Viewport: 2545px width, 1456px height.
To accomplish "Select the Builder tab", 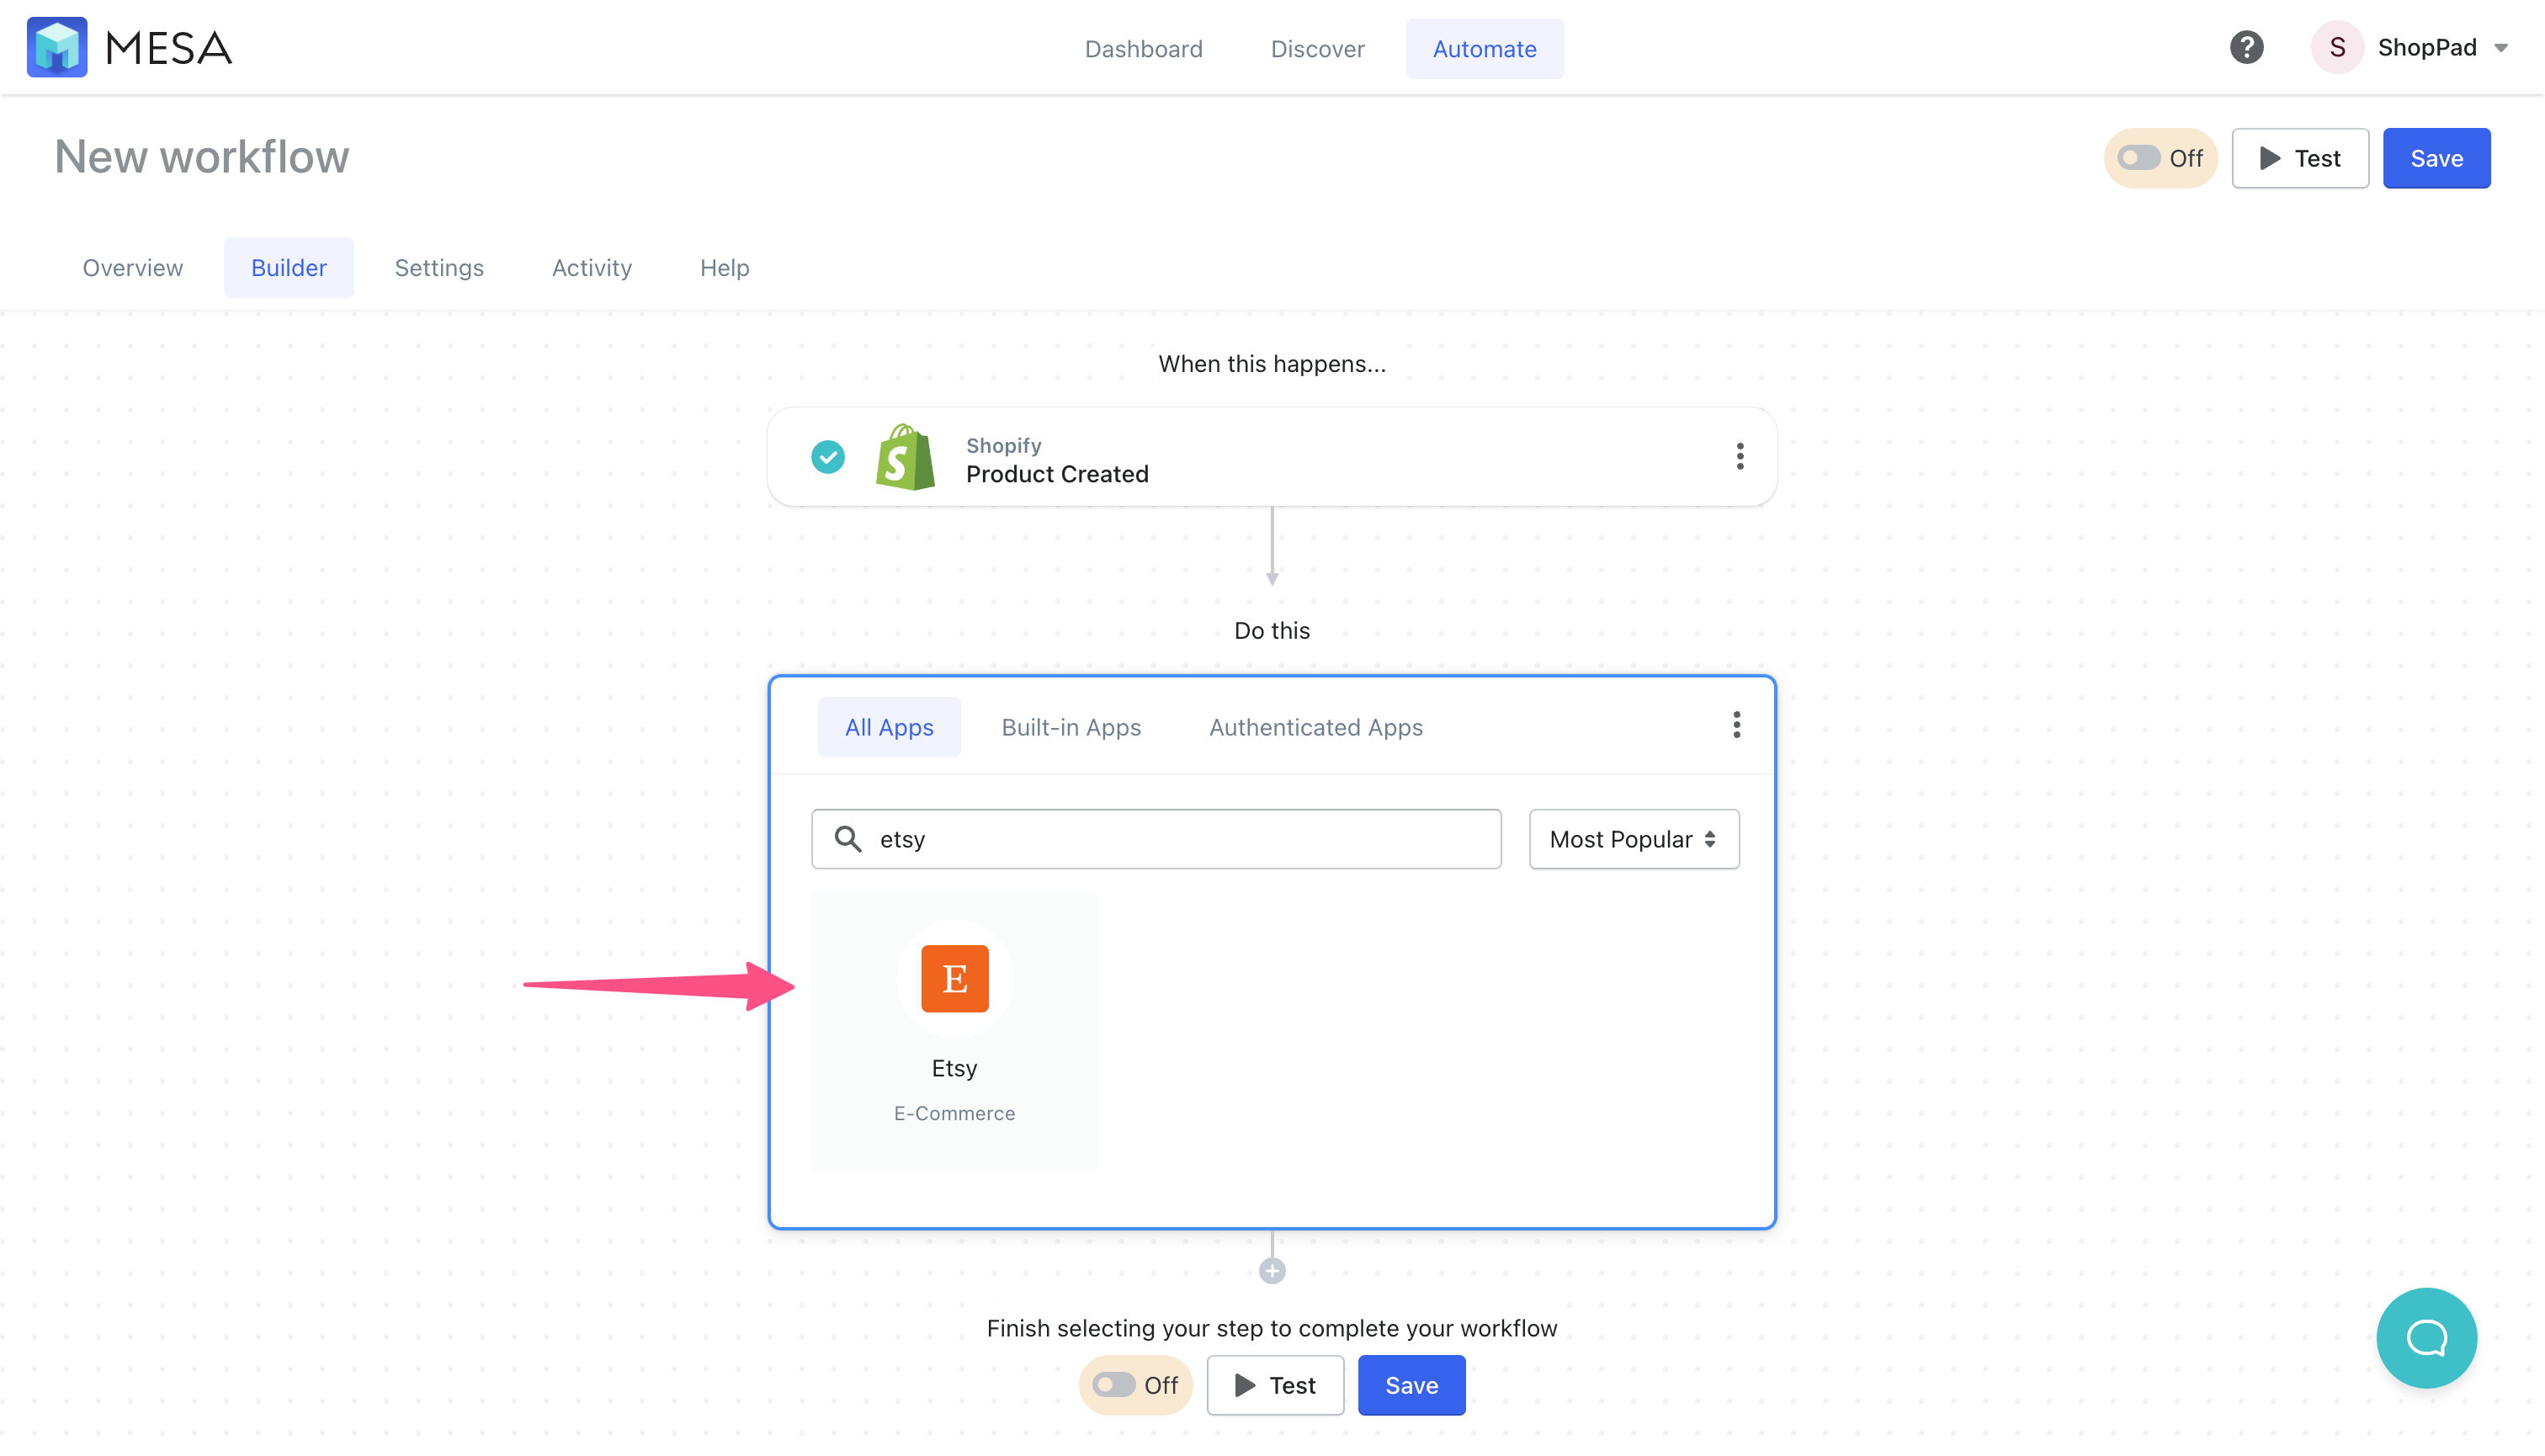I will [x=289, y=267].
